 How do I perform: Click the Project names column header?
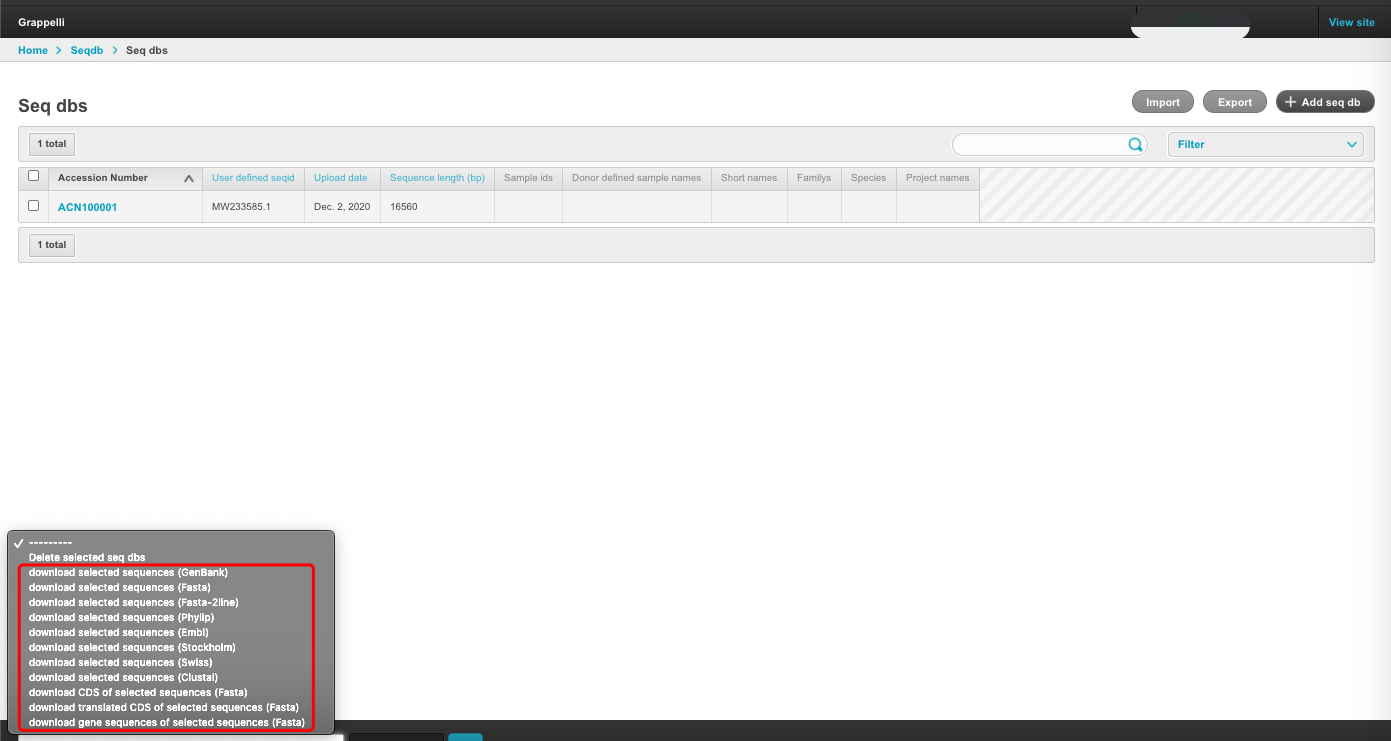[x=937, y=178]
